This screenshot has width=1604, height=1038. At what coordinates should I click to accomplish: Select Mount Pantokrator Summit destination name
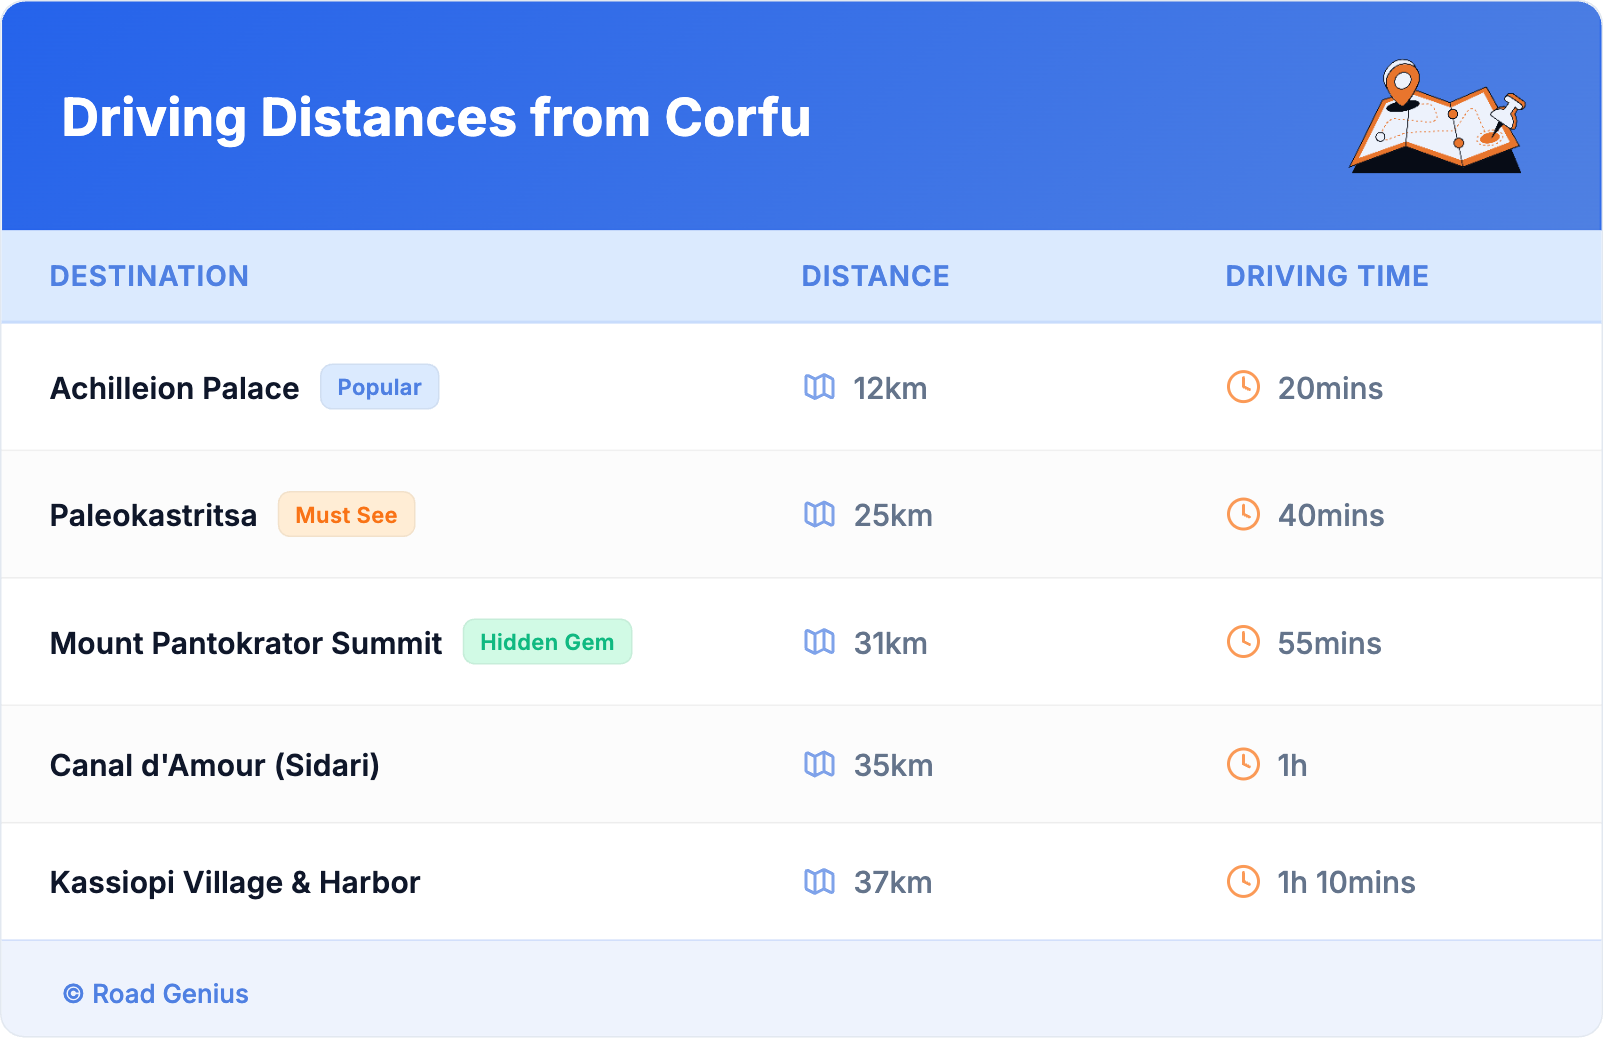coord(246,643)
